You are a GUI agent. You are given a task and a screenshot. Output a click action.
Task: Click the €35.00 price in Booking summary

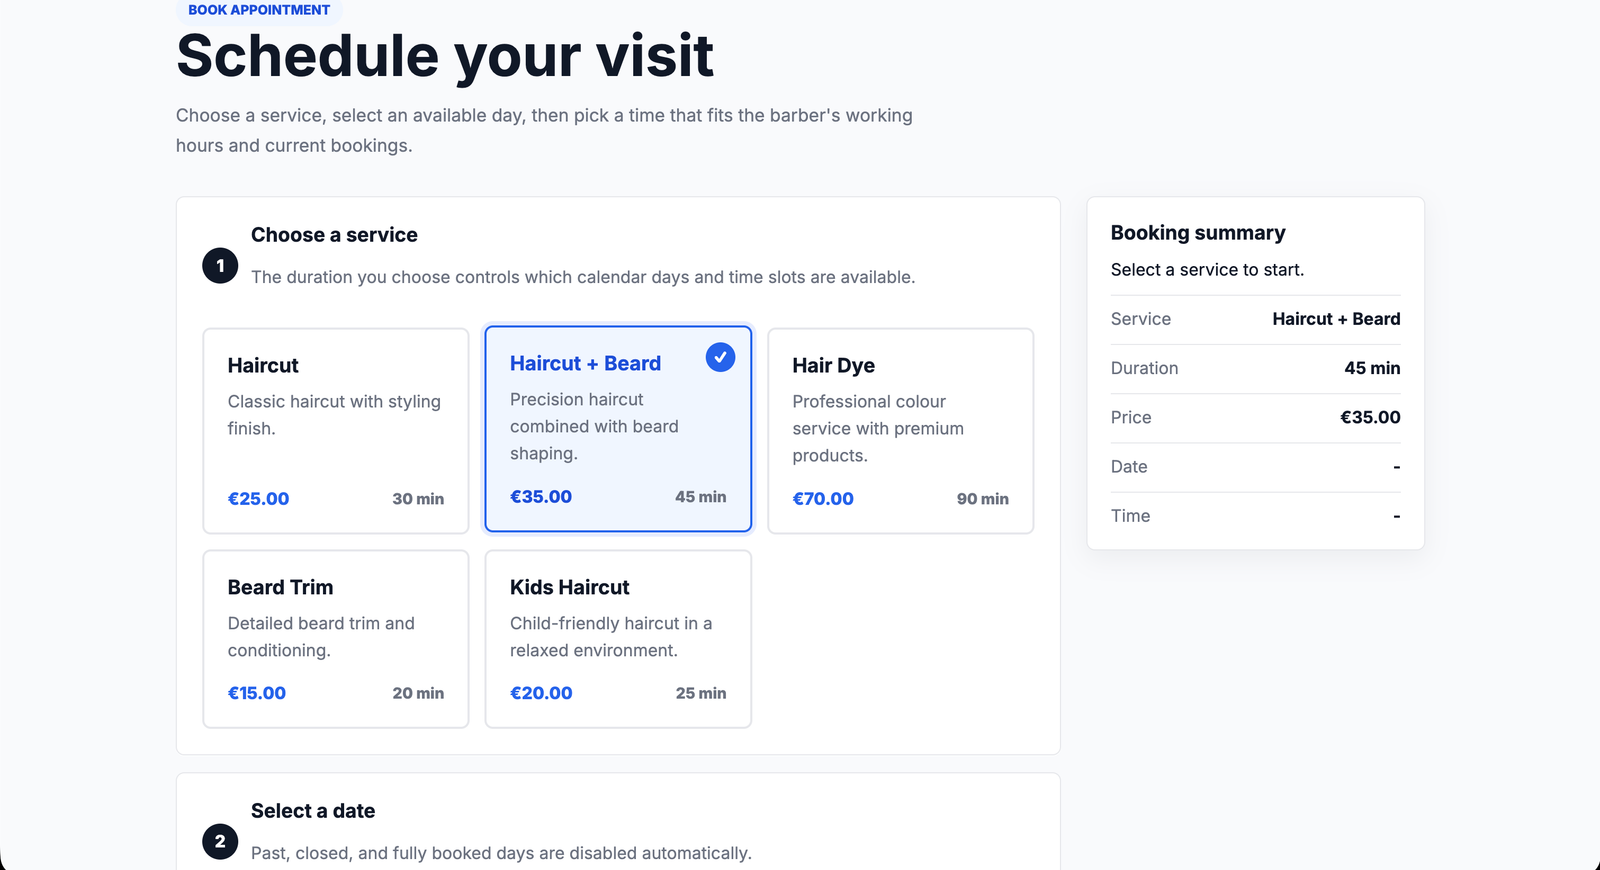pos(1370,417)
